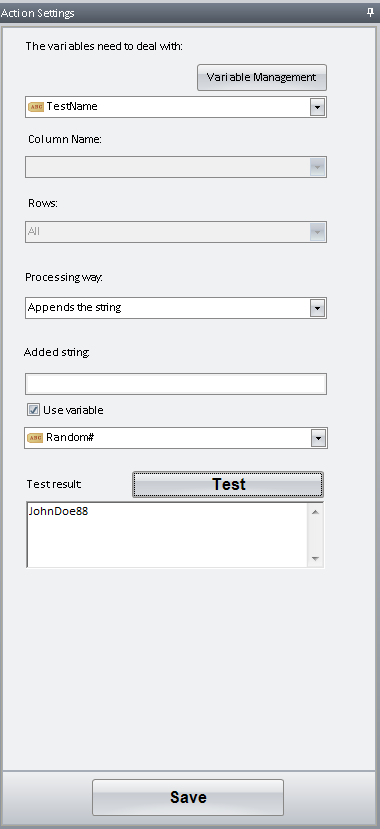Open the Column Name dropdown
The width and height of the screenshot is (380, 829).
coord(175,167)
